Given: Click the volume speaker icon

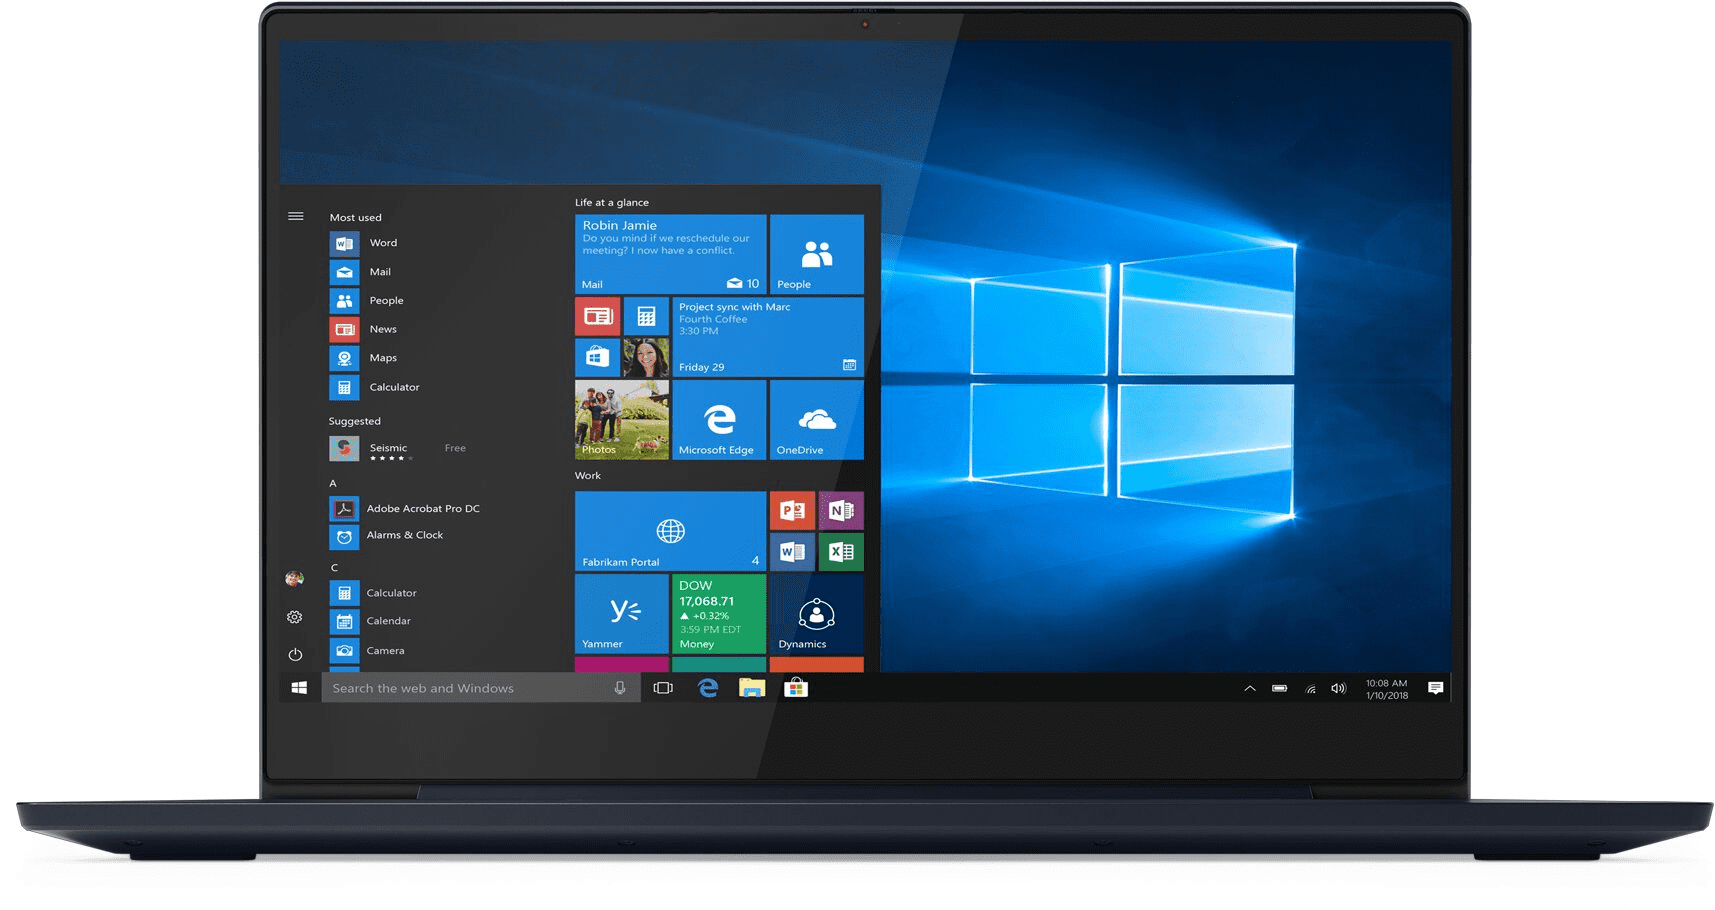Looking at the screenshot, I should [1339, 688].
